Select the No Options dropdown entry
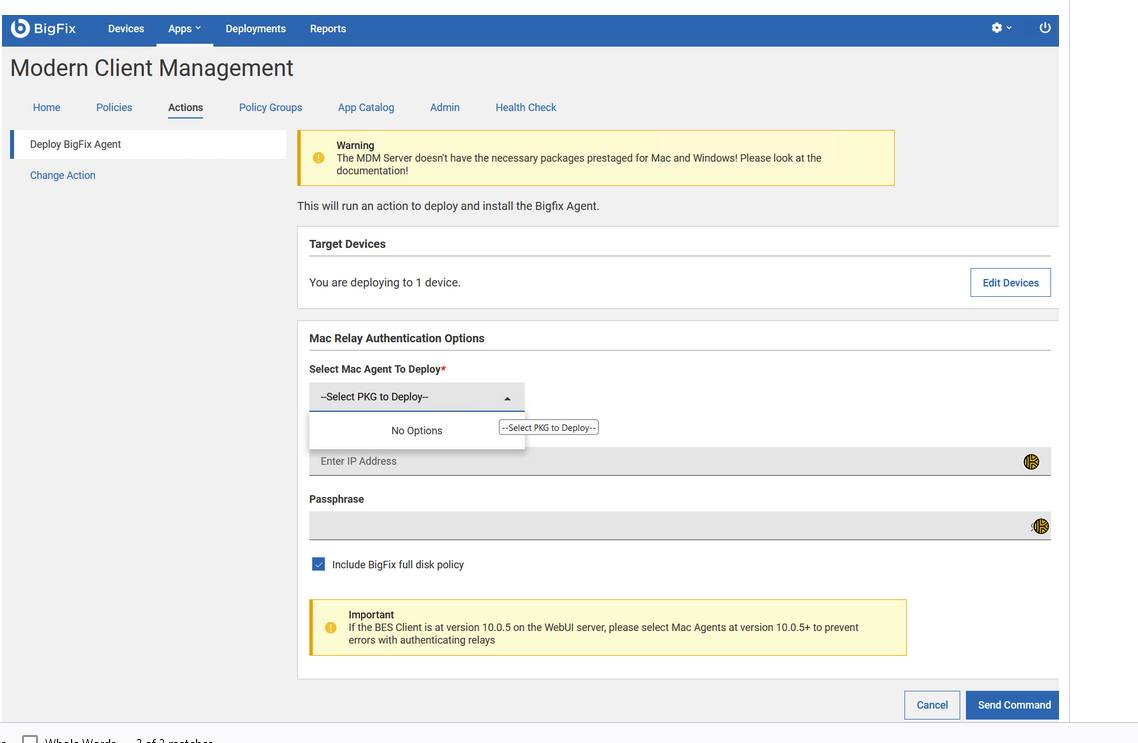The width and height of the screenshot is (1138, 743). coord(416,431)
